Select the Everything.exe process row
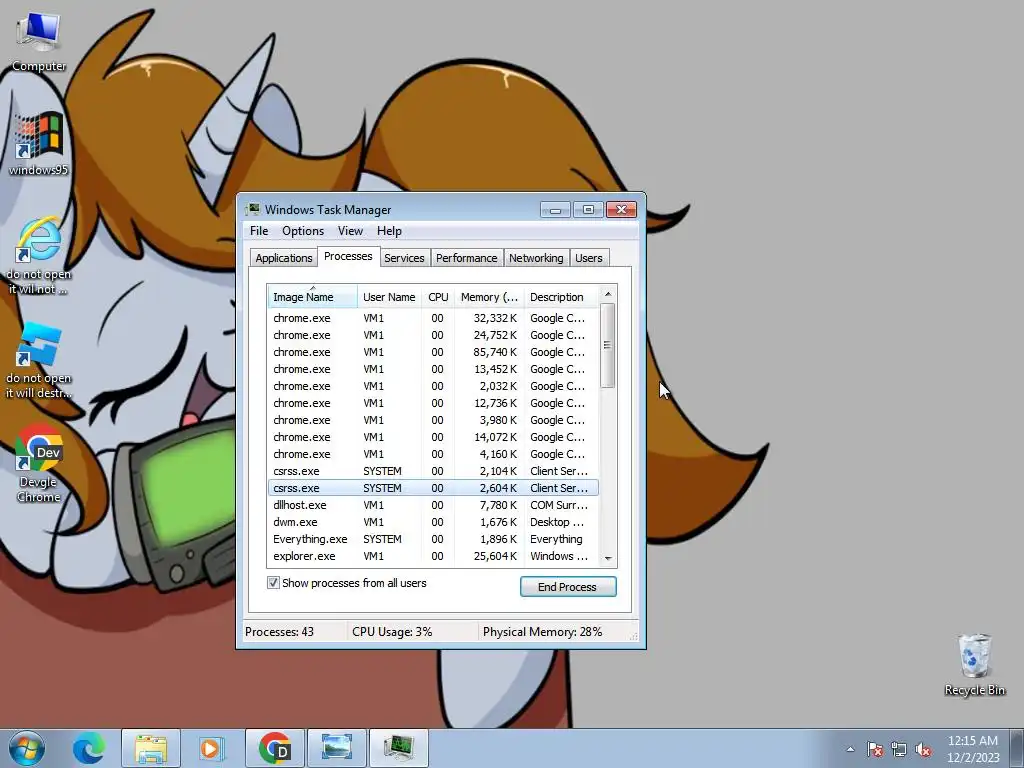Screen dimensions: 1024x768 coord(433,539)
